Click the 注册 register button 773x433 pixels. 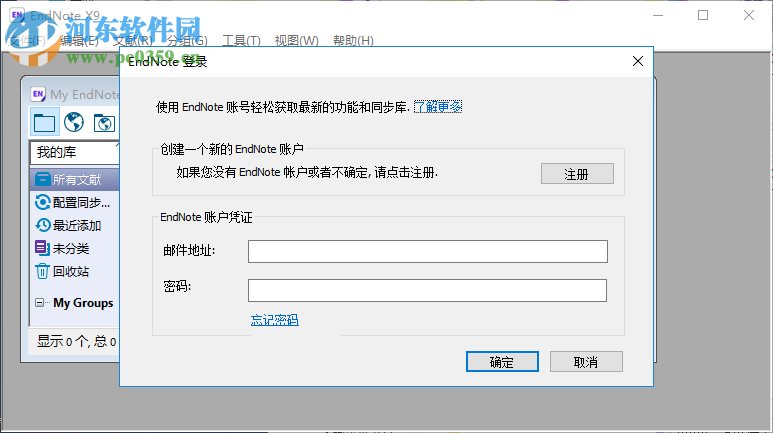(577, 174)
